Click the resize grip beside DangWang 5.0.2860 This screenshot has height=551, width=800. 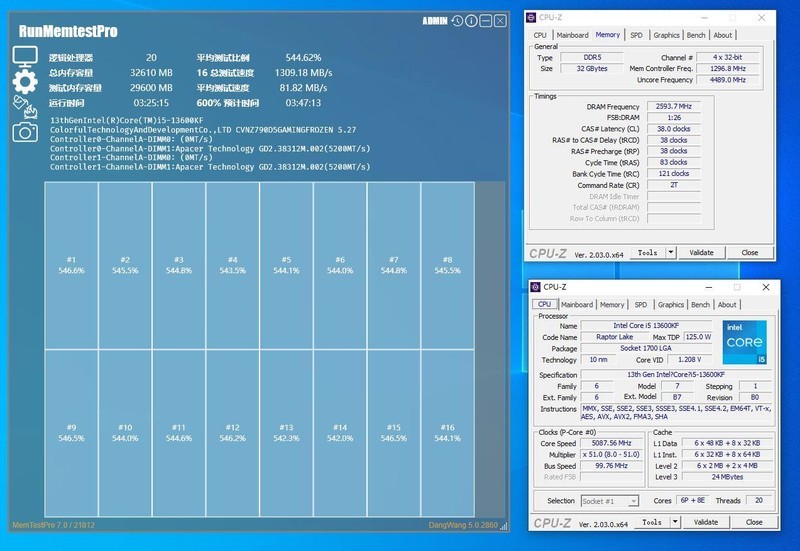pyautogui.click(x=504, y=525)
